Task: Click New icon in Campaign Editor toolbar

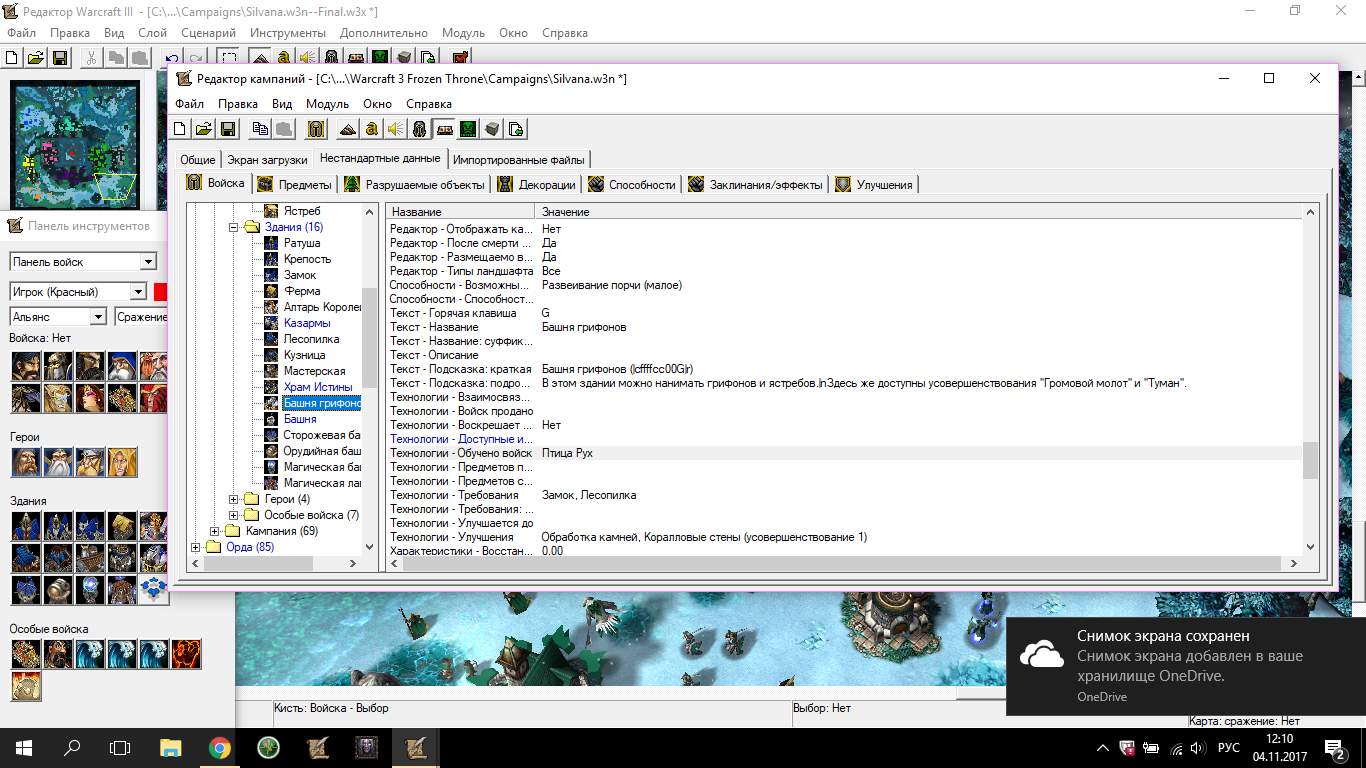Action: click(180, 128)
